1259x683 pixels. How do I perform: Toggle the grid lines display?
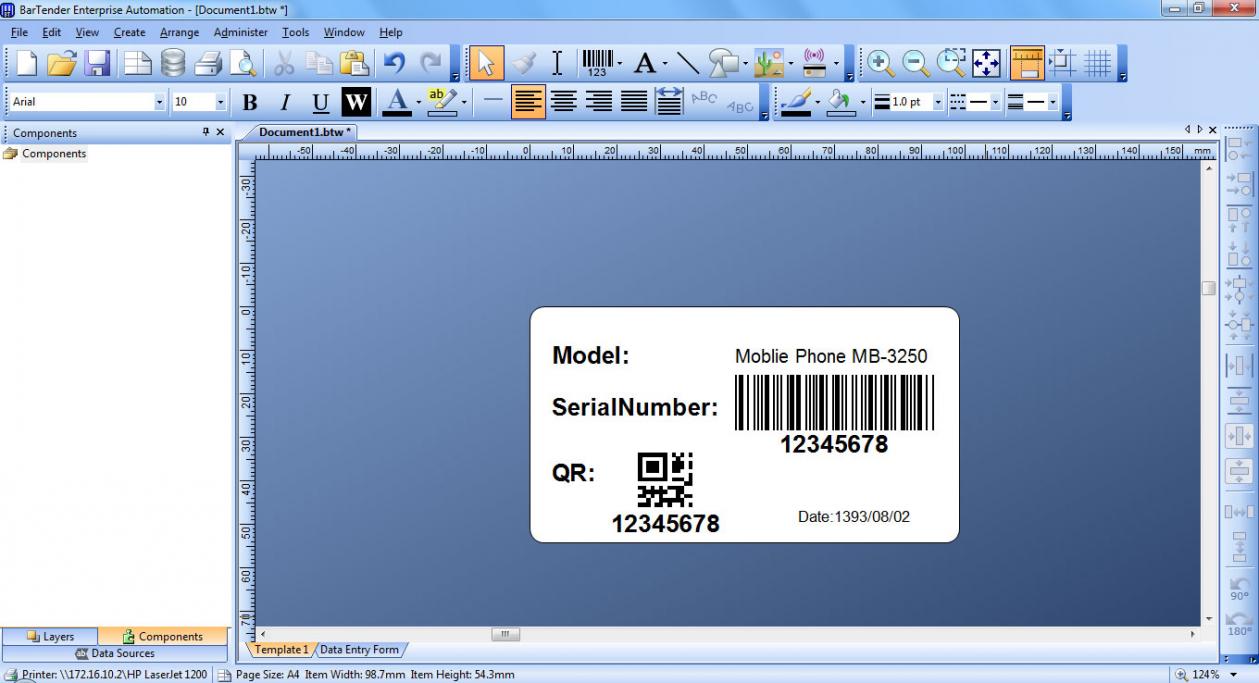1098,64
